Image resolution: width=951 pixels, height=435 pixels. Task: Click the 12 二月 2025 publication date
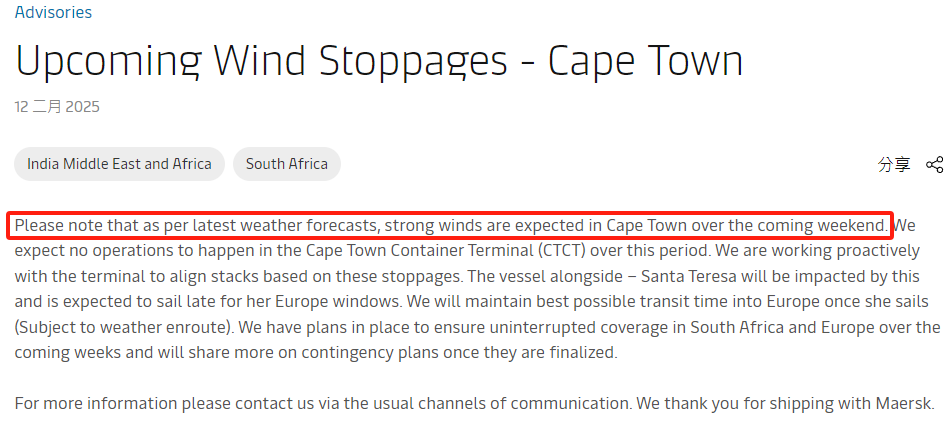click(57, 107)
